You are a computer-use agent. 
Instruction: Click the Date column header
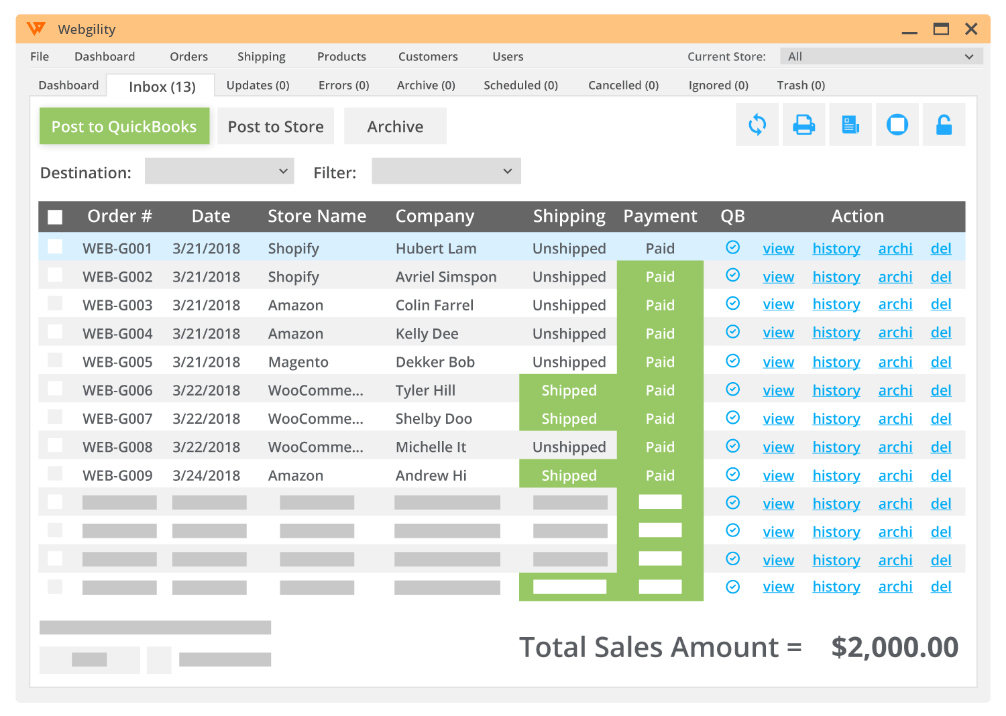[210, 216]
